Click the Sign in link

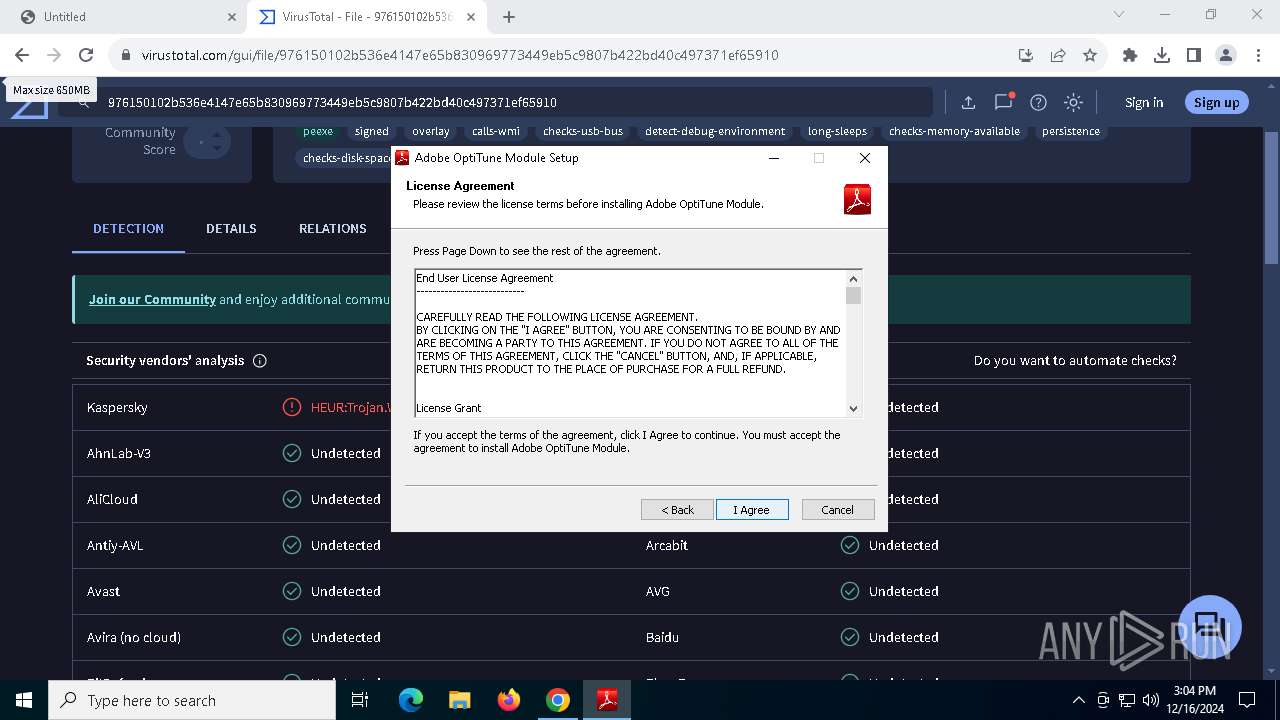[1144, 102]
